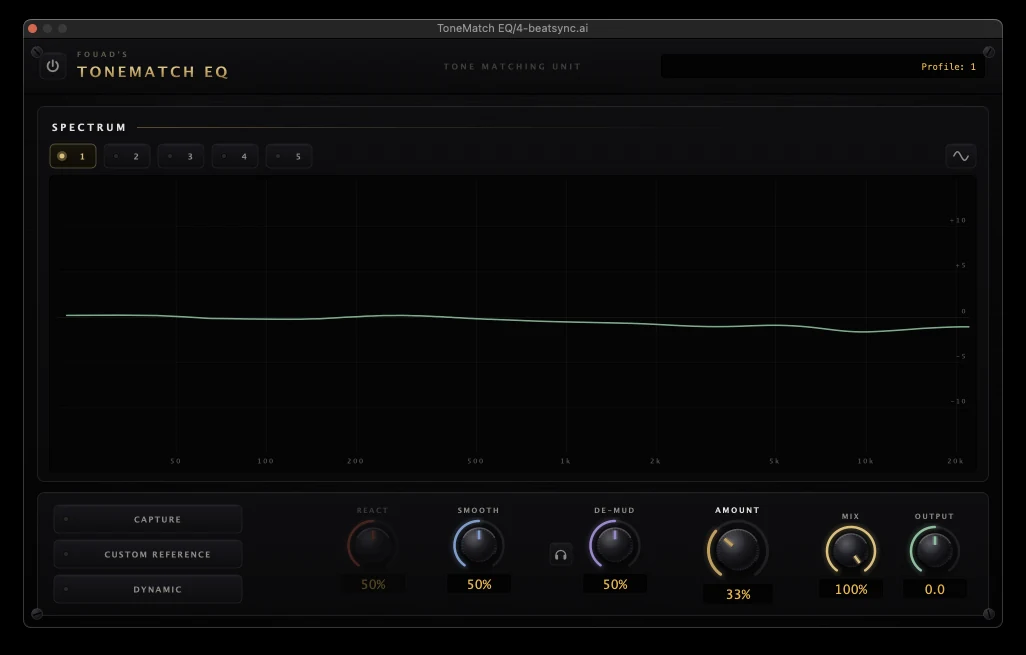Click the Smooth knob
Viewport: 1026px width, 655px height.
478,544
